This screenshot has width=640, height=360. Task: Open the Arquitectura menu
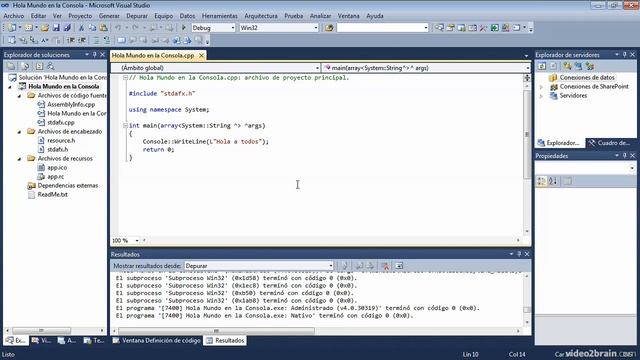pyautogui.click(x=261, y=16)
